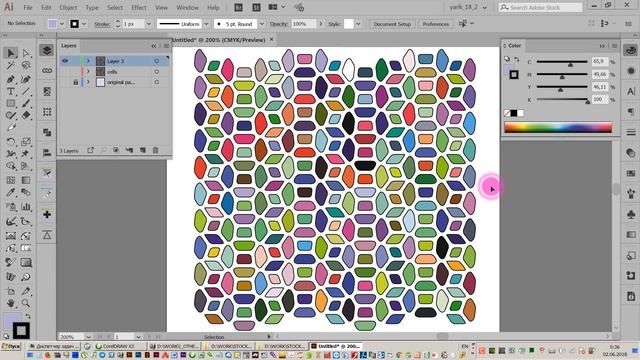
Task: Select the Shape Builder tool
Action: [x=11, y=166]
